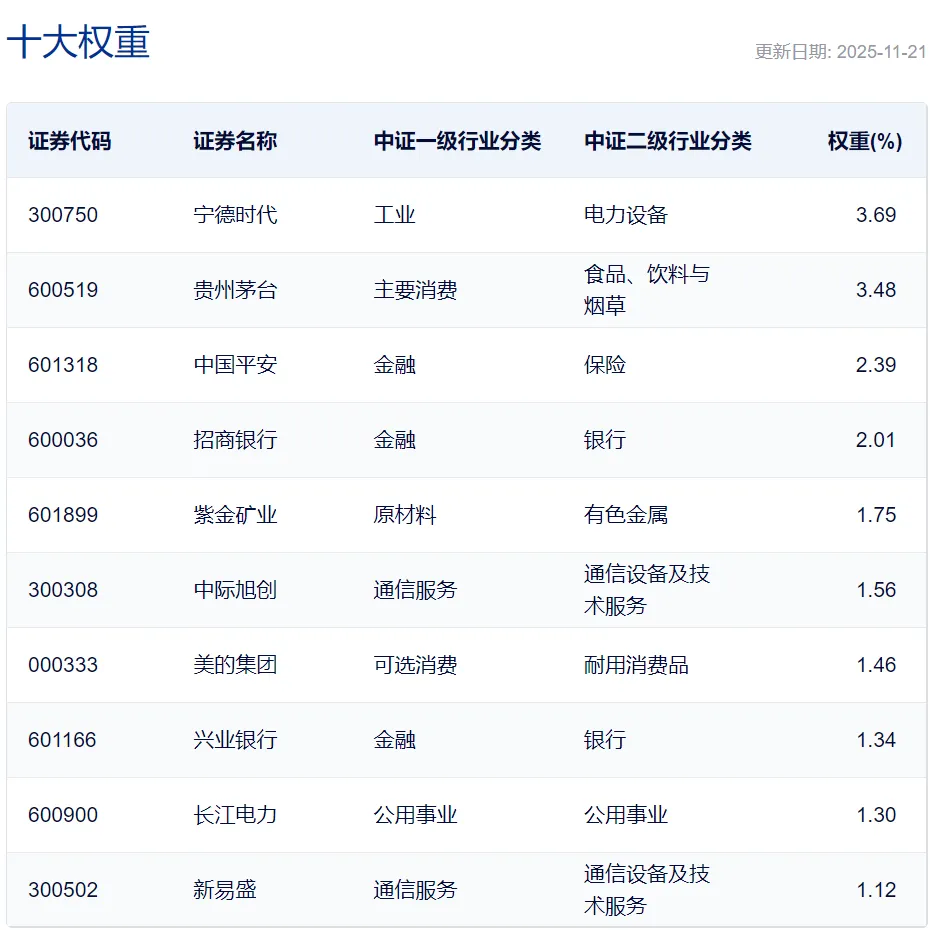The height and width of the screenshot is (930, 930).
Task: Click weight value 2.39
Action: coord(875,365)
